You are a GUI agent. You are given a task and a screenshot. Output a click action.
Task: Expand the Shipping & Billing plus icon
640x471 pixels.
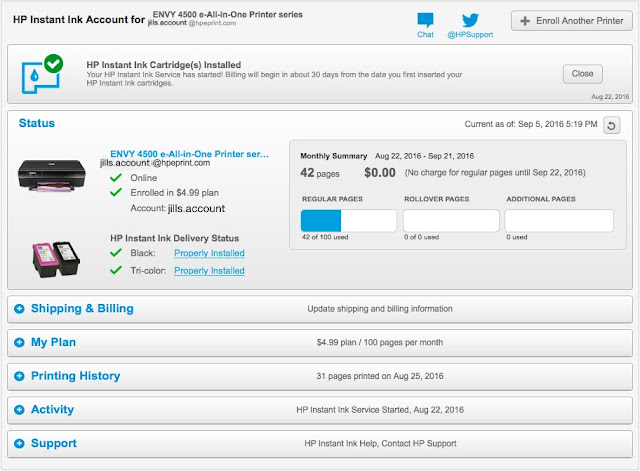point(19,309)
